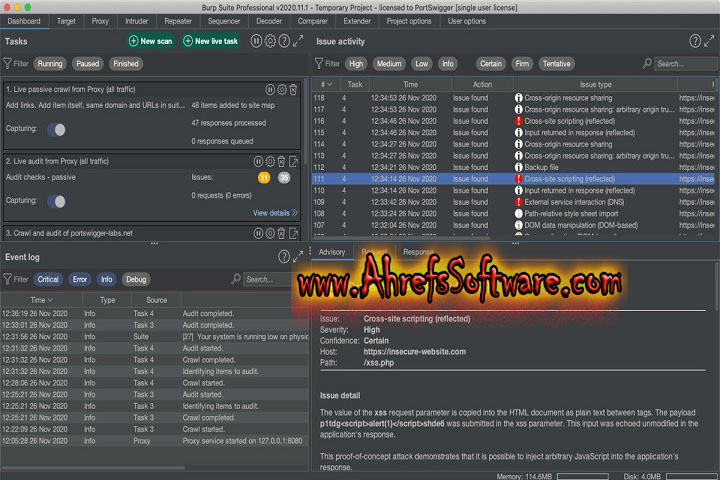720x480 pixels.
Task: Delete the portswigger-labs.net crawl and audit task
Action: (x=281, y=233)
